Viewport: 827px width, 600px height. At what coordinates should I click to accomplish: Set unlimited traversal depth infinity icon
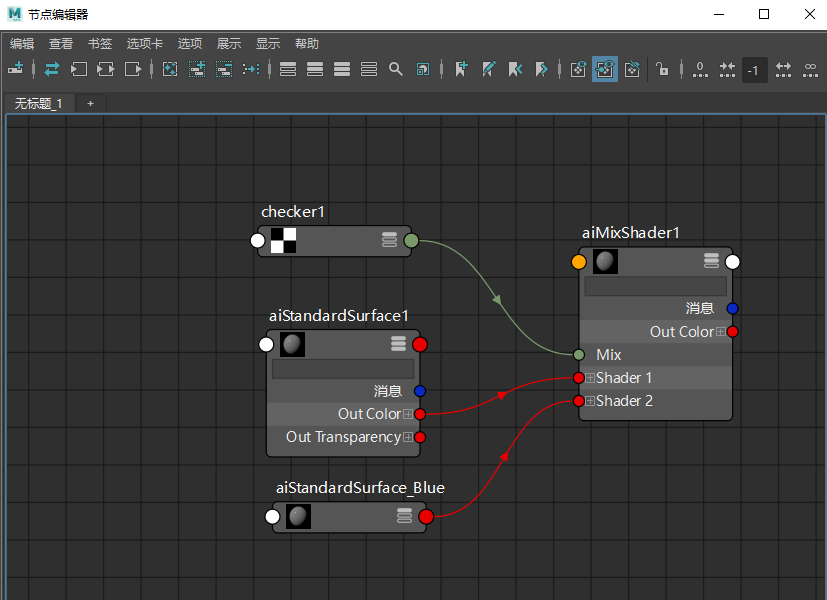tap(810, 69)
